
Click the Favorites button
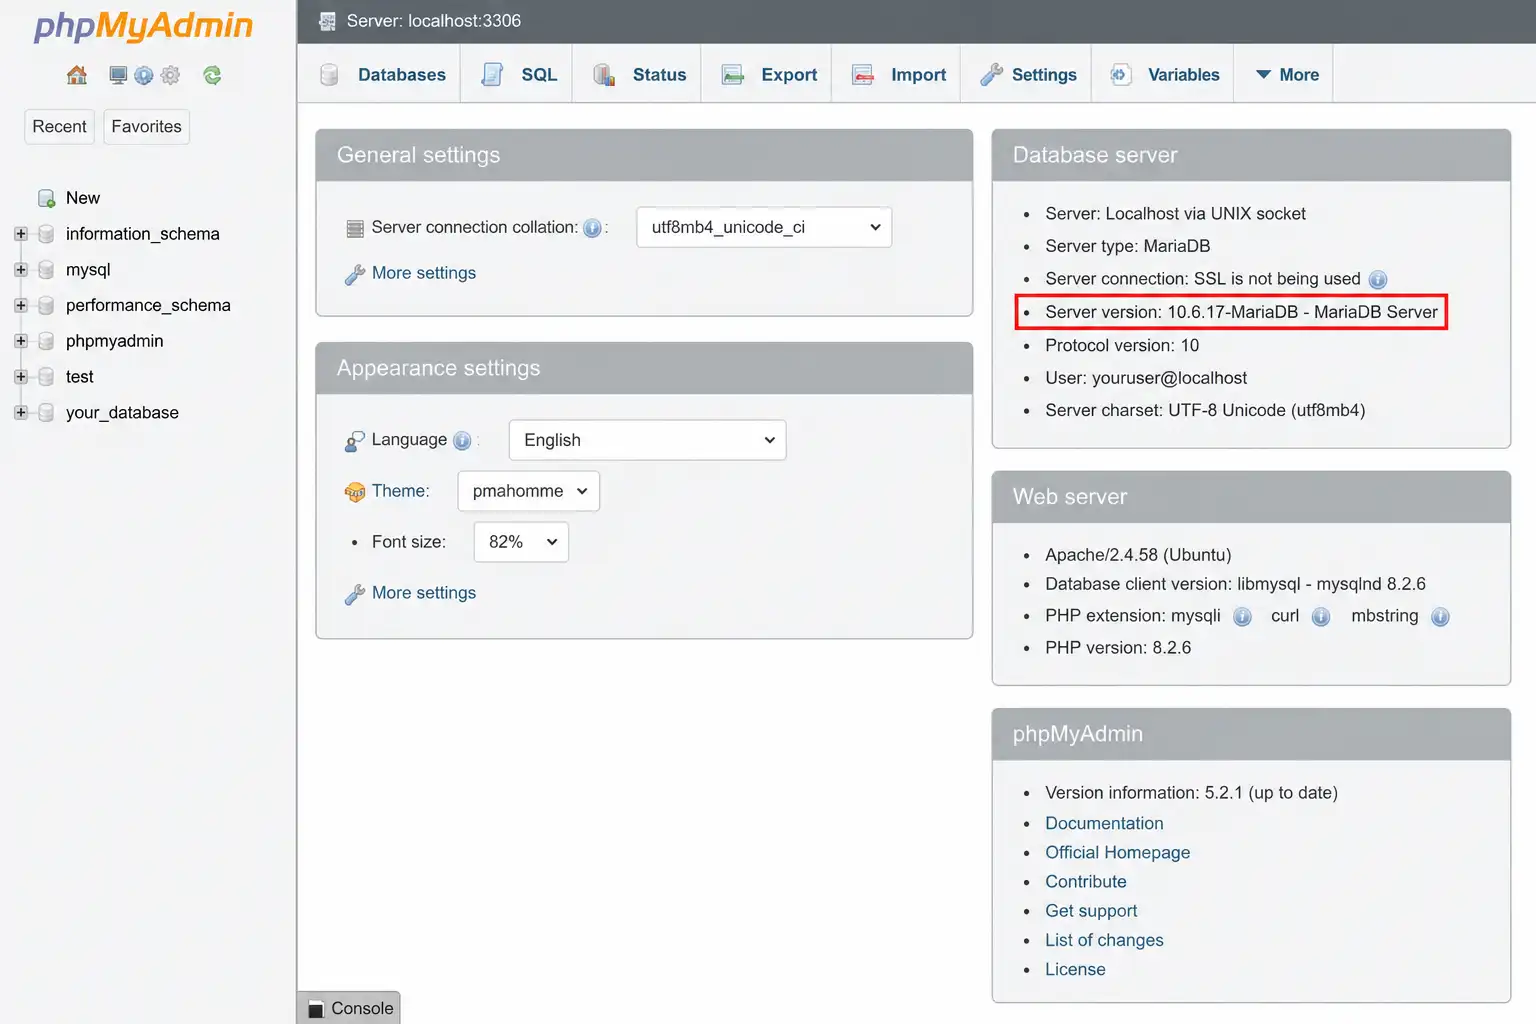point(146,127)
